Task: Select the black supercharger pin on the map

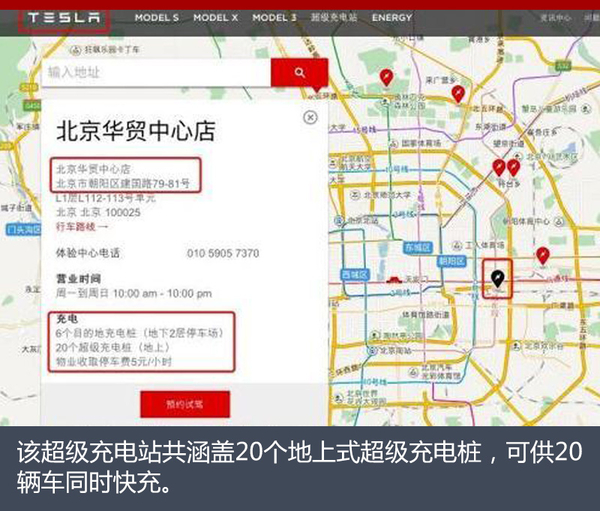Action: [x=497, y=279]
